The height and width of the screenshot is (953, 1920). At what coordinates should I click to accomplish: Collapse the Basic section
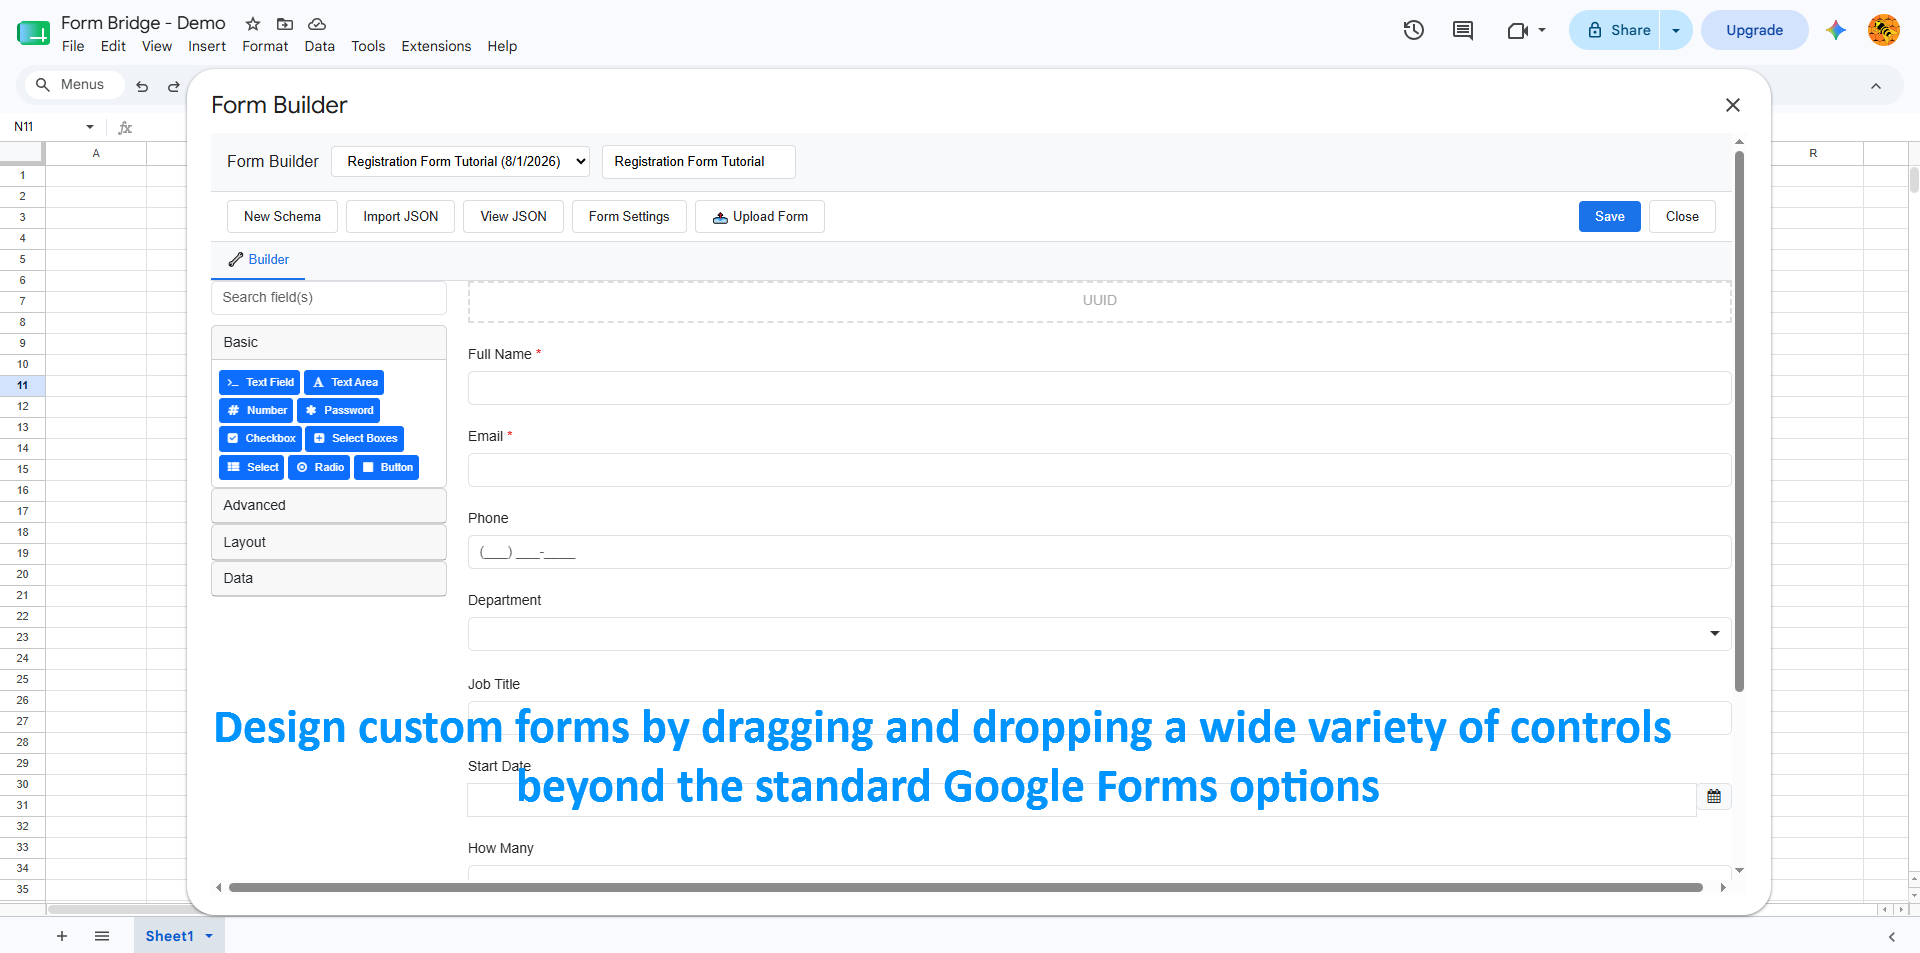[329, 342]
